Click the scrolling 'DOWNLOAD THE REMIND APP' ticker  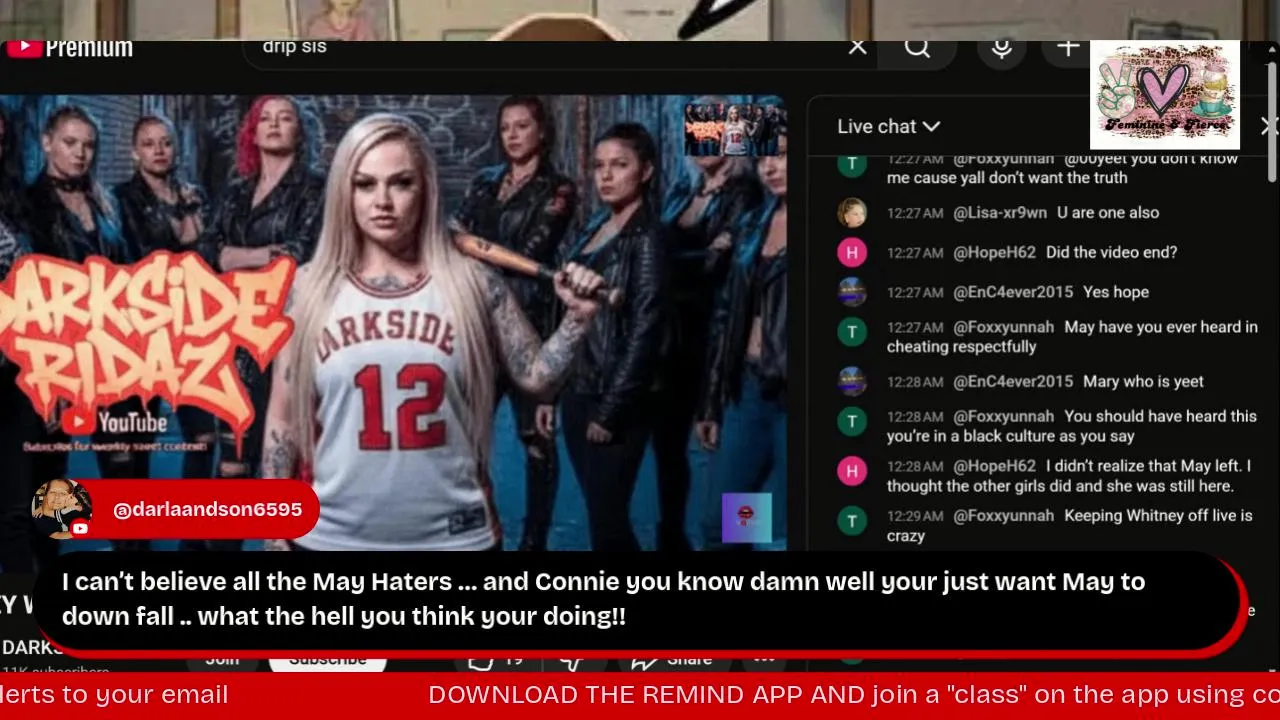pyautogui.click(x=854, y=694)
